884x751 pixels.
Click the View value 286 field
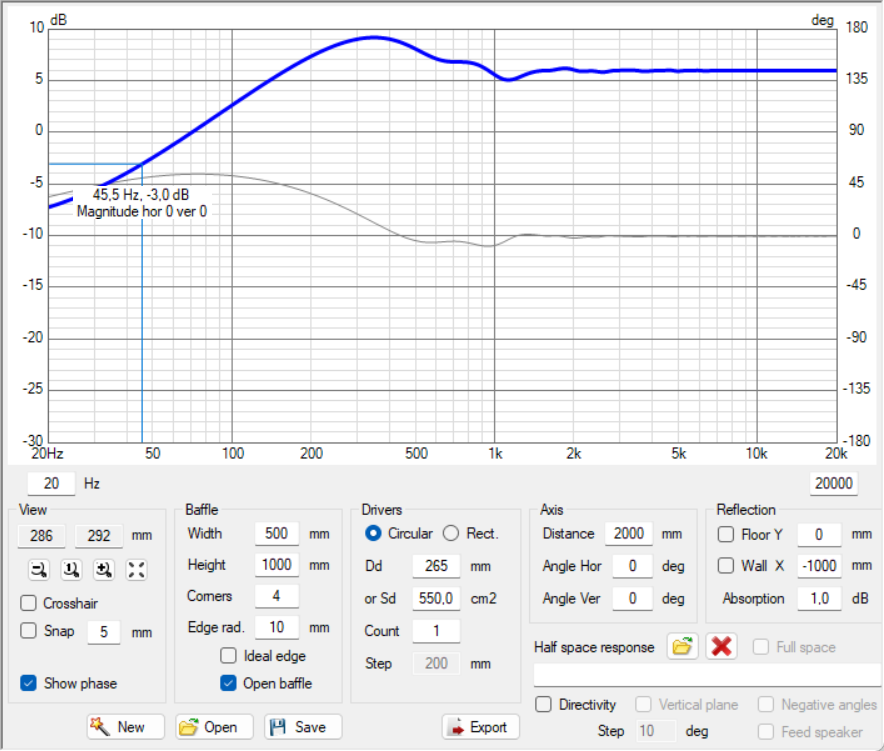(x=41, y=536)
